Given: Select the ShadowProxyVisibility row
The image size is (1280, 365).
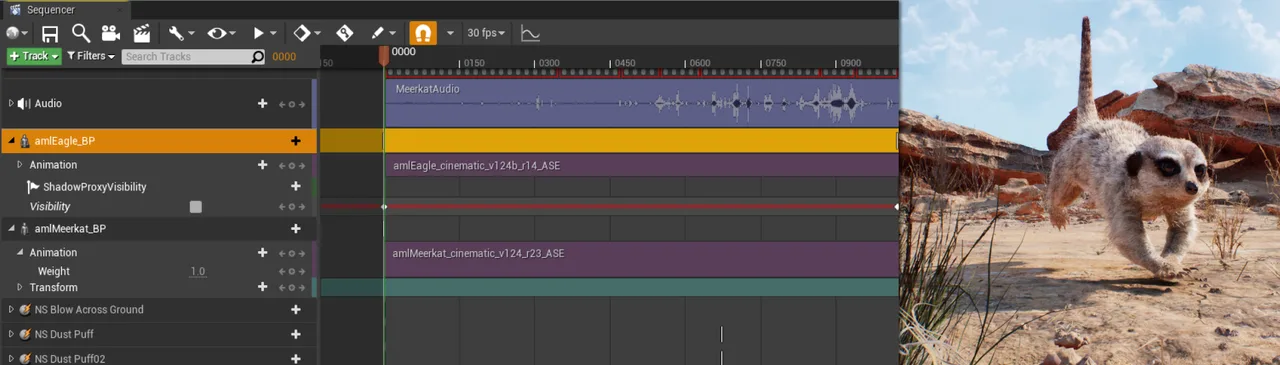Looking at the screenshot, I should pos(158,186).
